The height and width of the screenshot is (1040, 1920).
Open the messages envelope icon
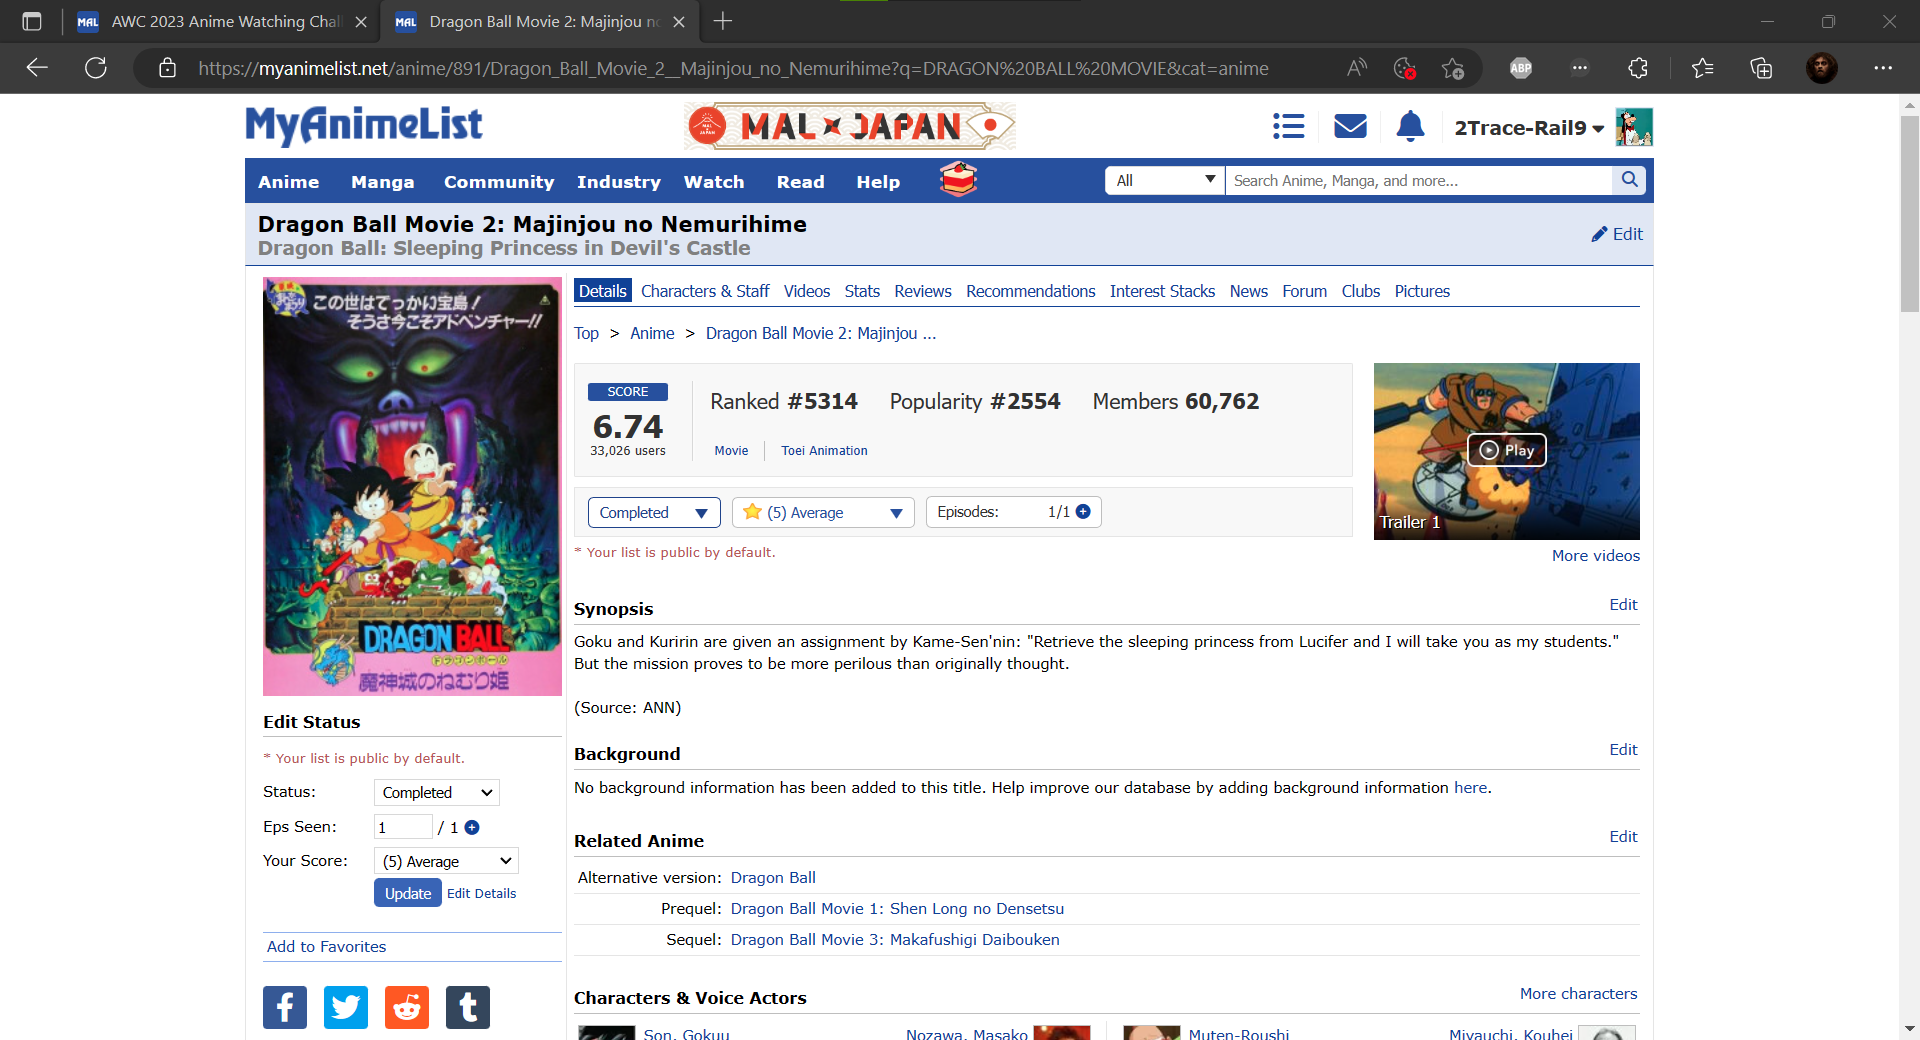point(1350,126)
